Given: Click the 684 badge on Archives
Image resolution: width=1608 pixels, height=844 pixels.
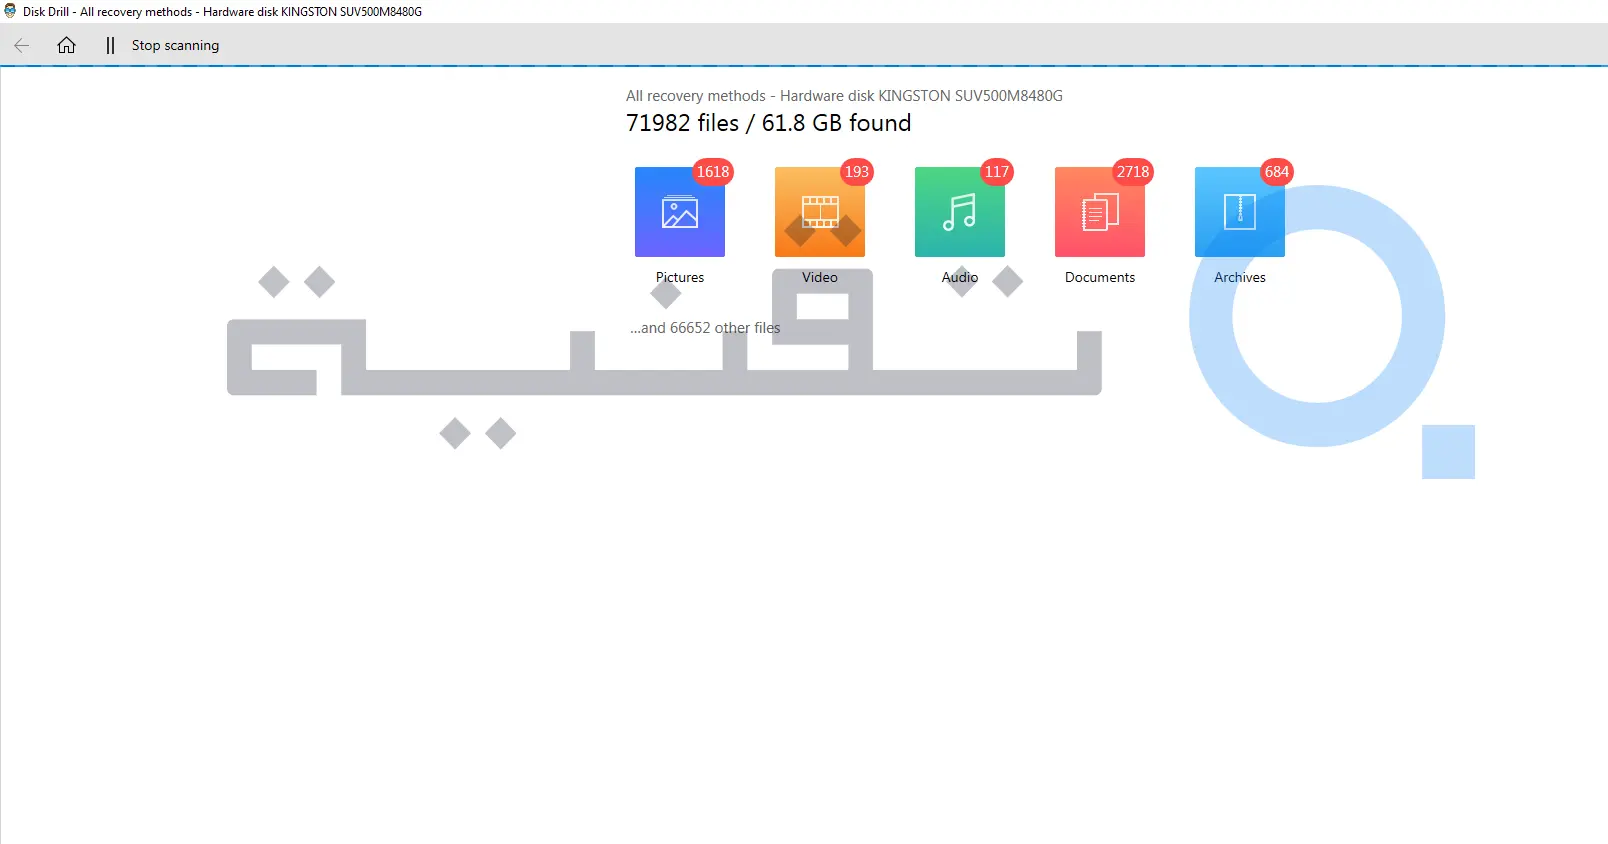Looking at the screenshot, I should [1277, 172].
